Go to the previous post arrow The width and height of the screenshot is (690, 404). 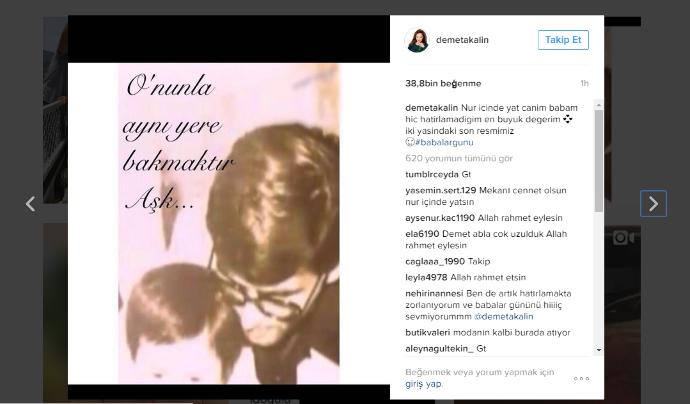tap(30, 204)
